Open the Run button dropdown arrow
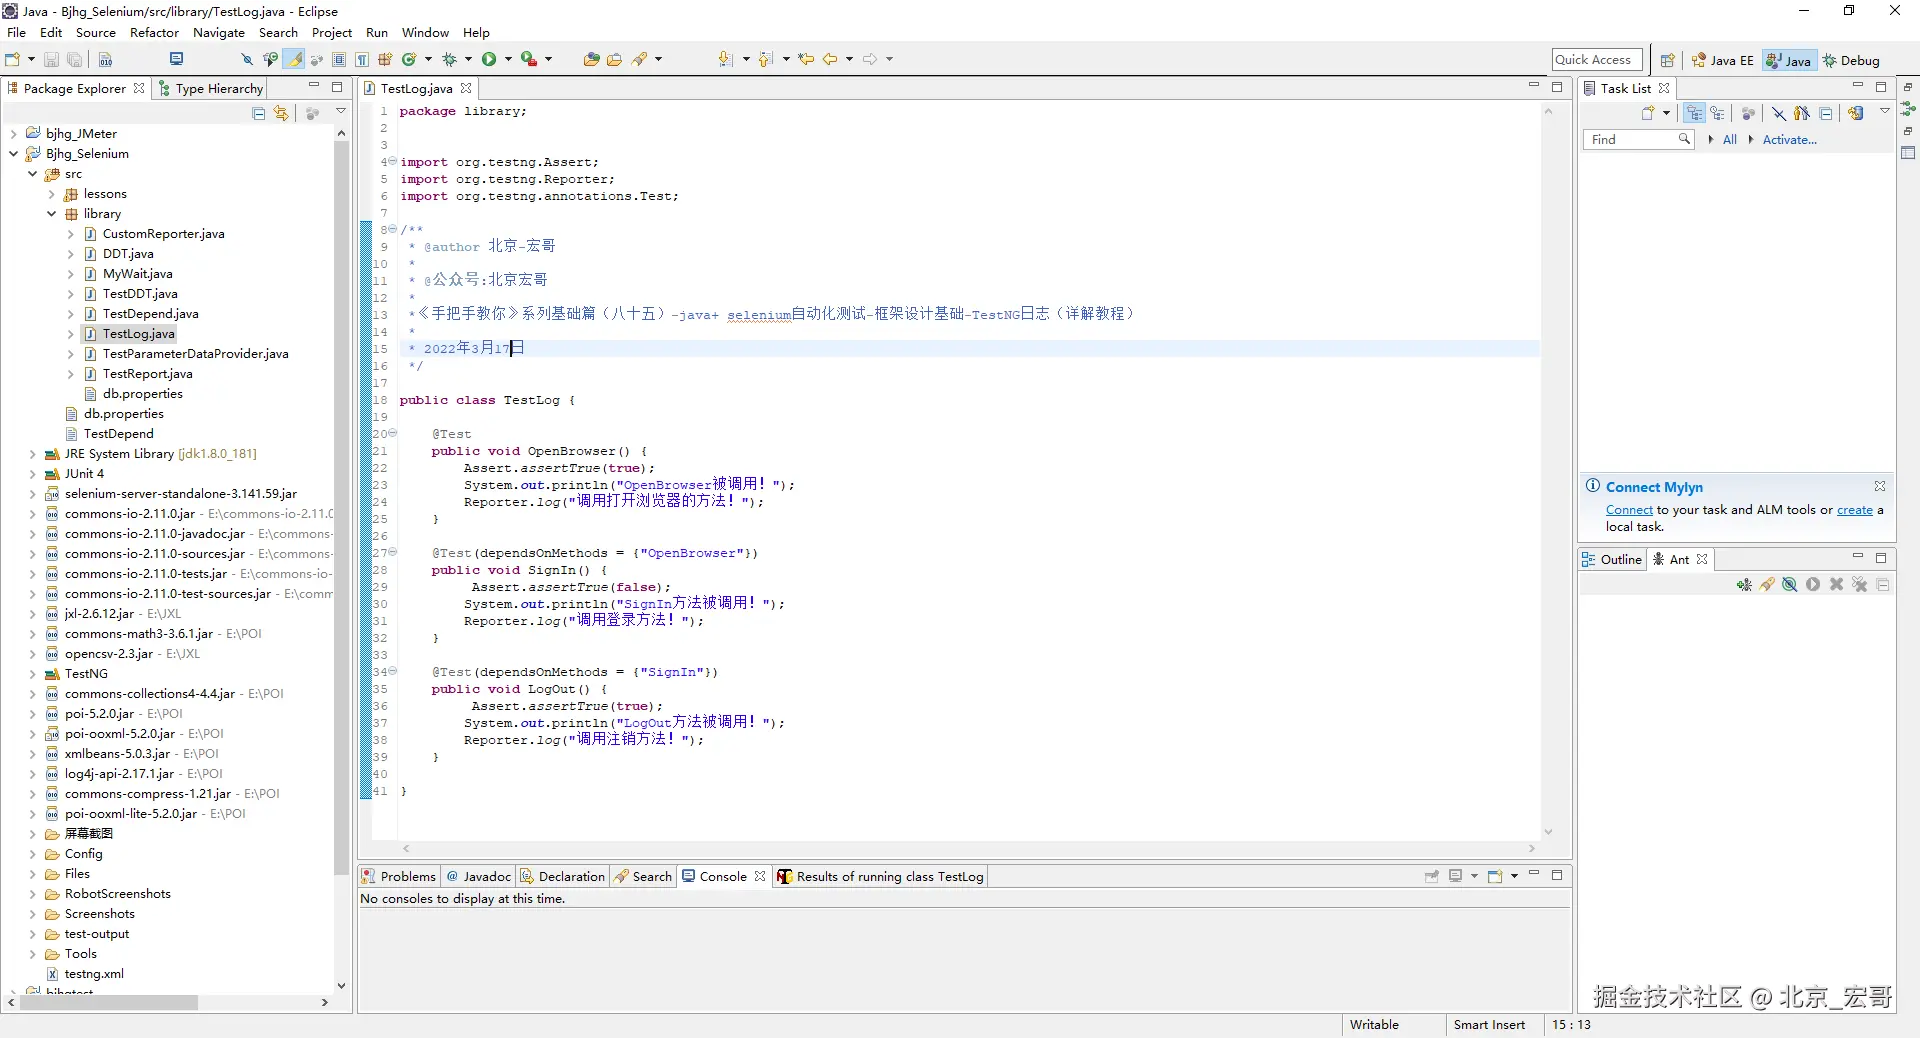This screenshot has width=1920, height=1038. click(508, 60)
